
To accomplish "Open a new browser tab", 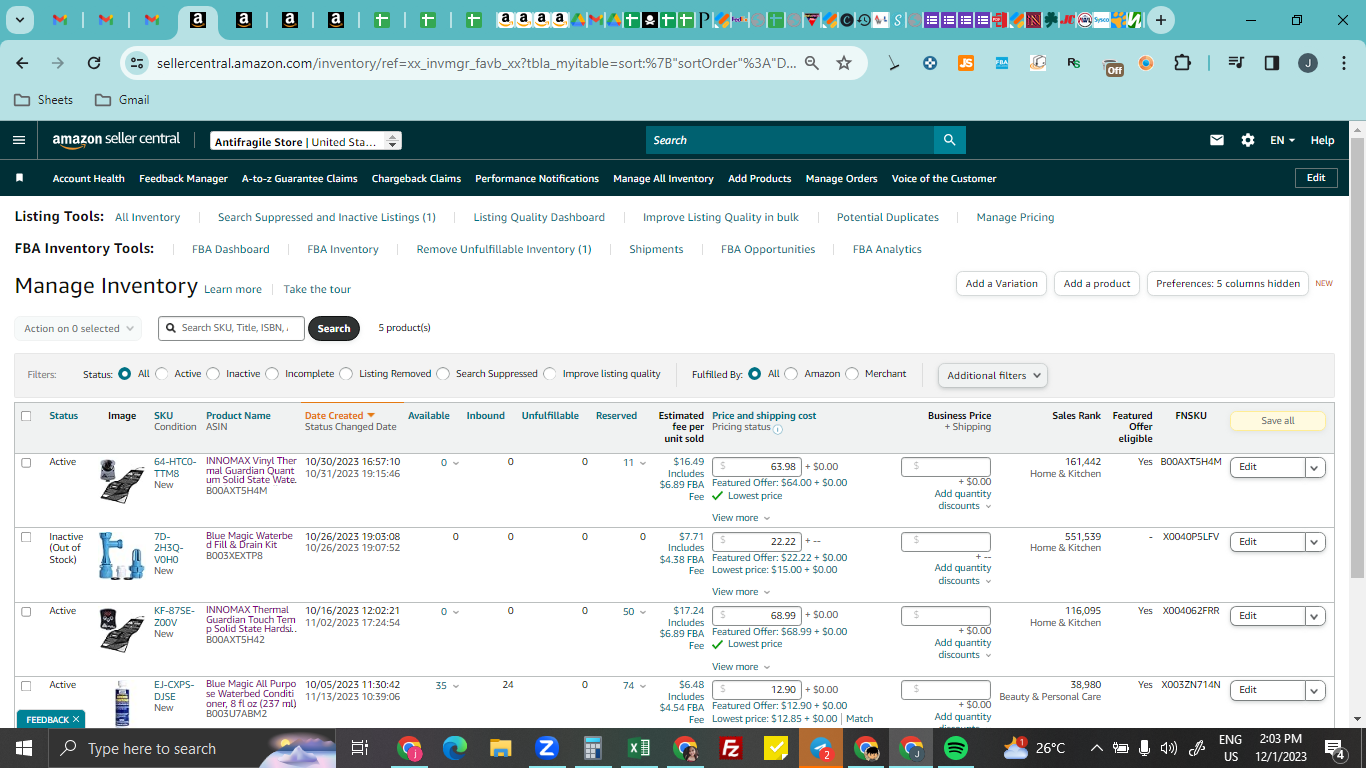I will pyautogui.click(x=1160, y=20).
